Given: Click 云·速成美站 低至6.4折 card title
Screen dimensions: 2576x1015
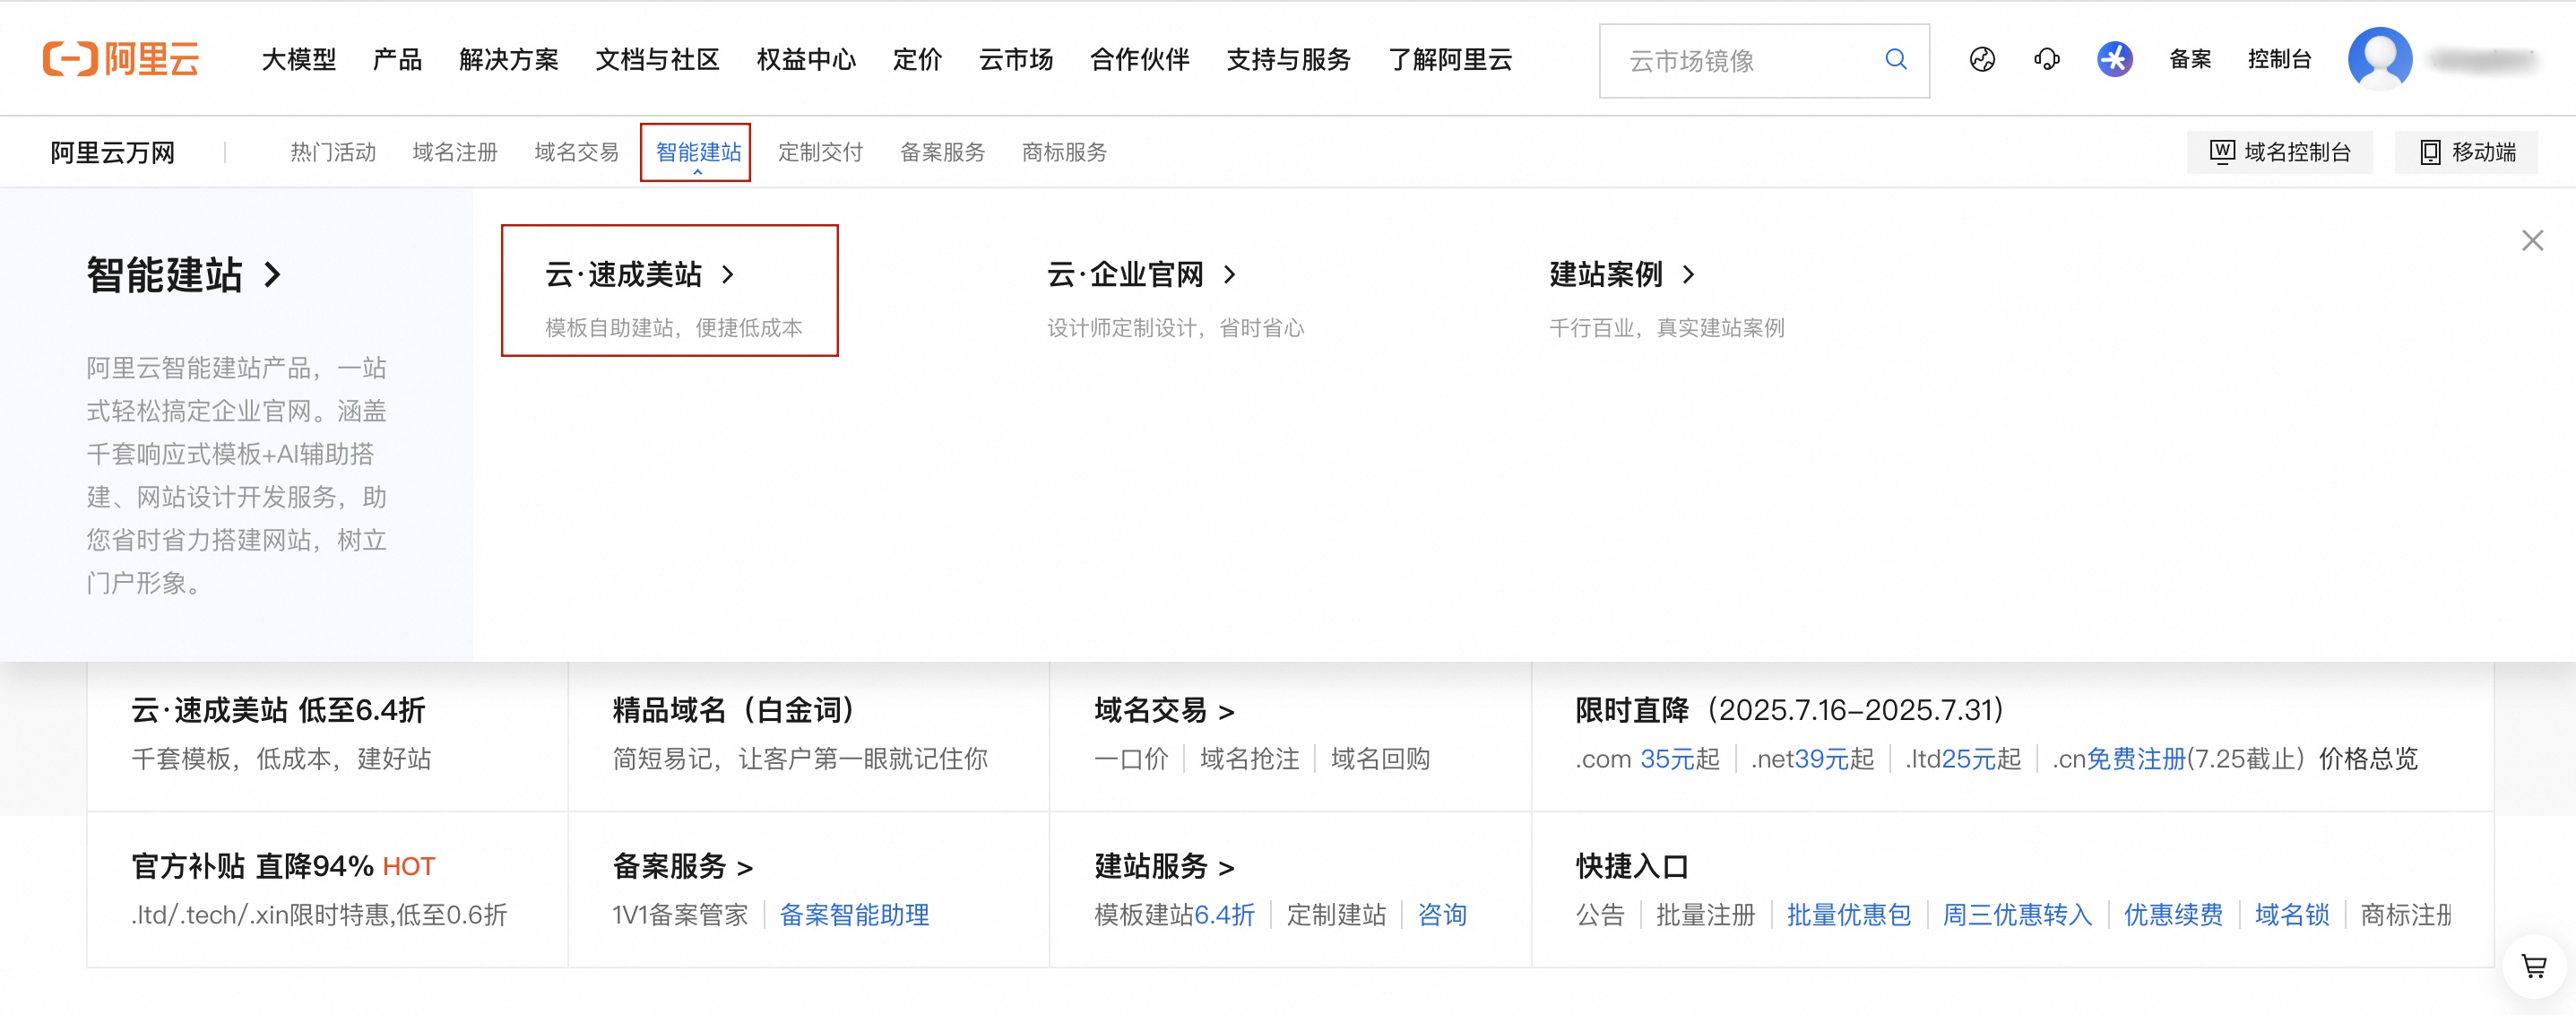Looking at the screenshot, I should (278, 710).
